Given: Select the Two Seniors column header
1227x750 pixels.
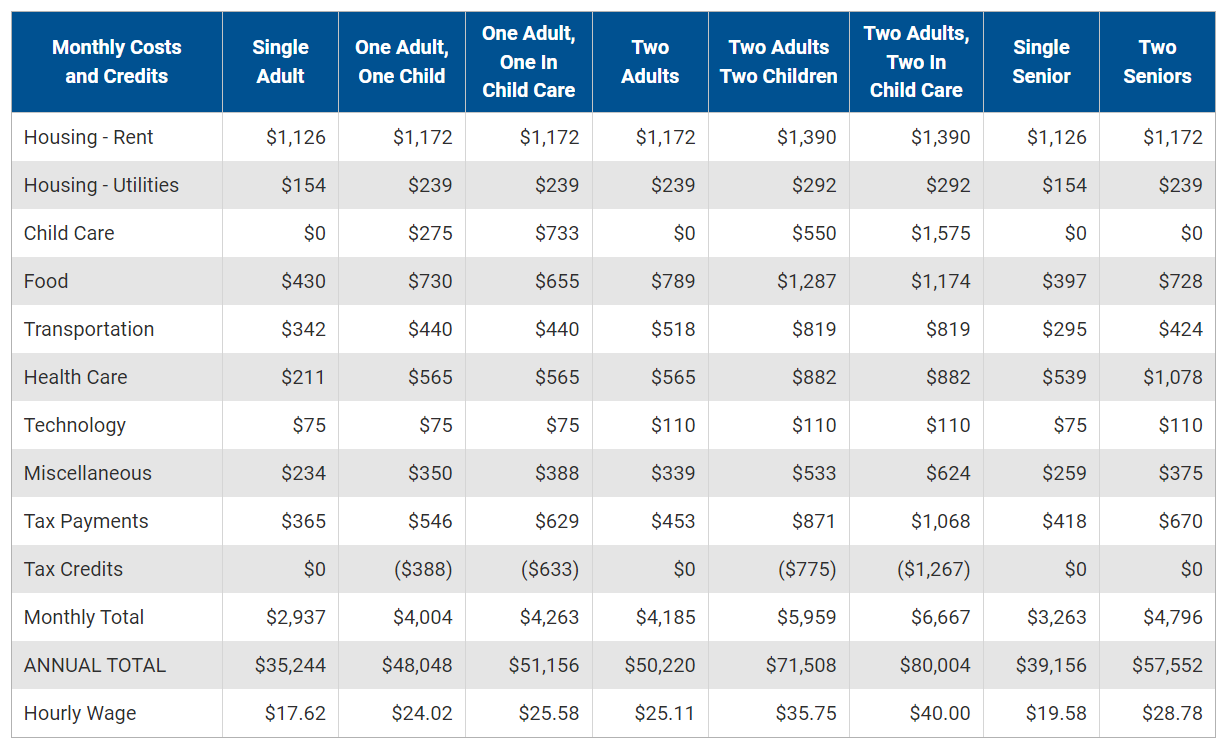Looking at the screenshot, I should pos(1157,62).
